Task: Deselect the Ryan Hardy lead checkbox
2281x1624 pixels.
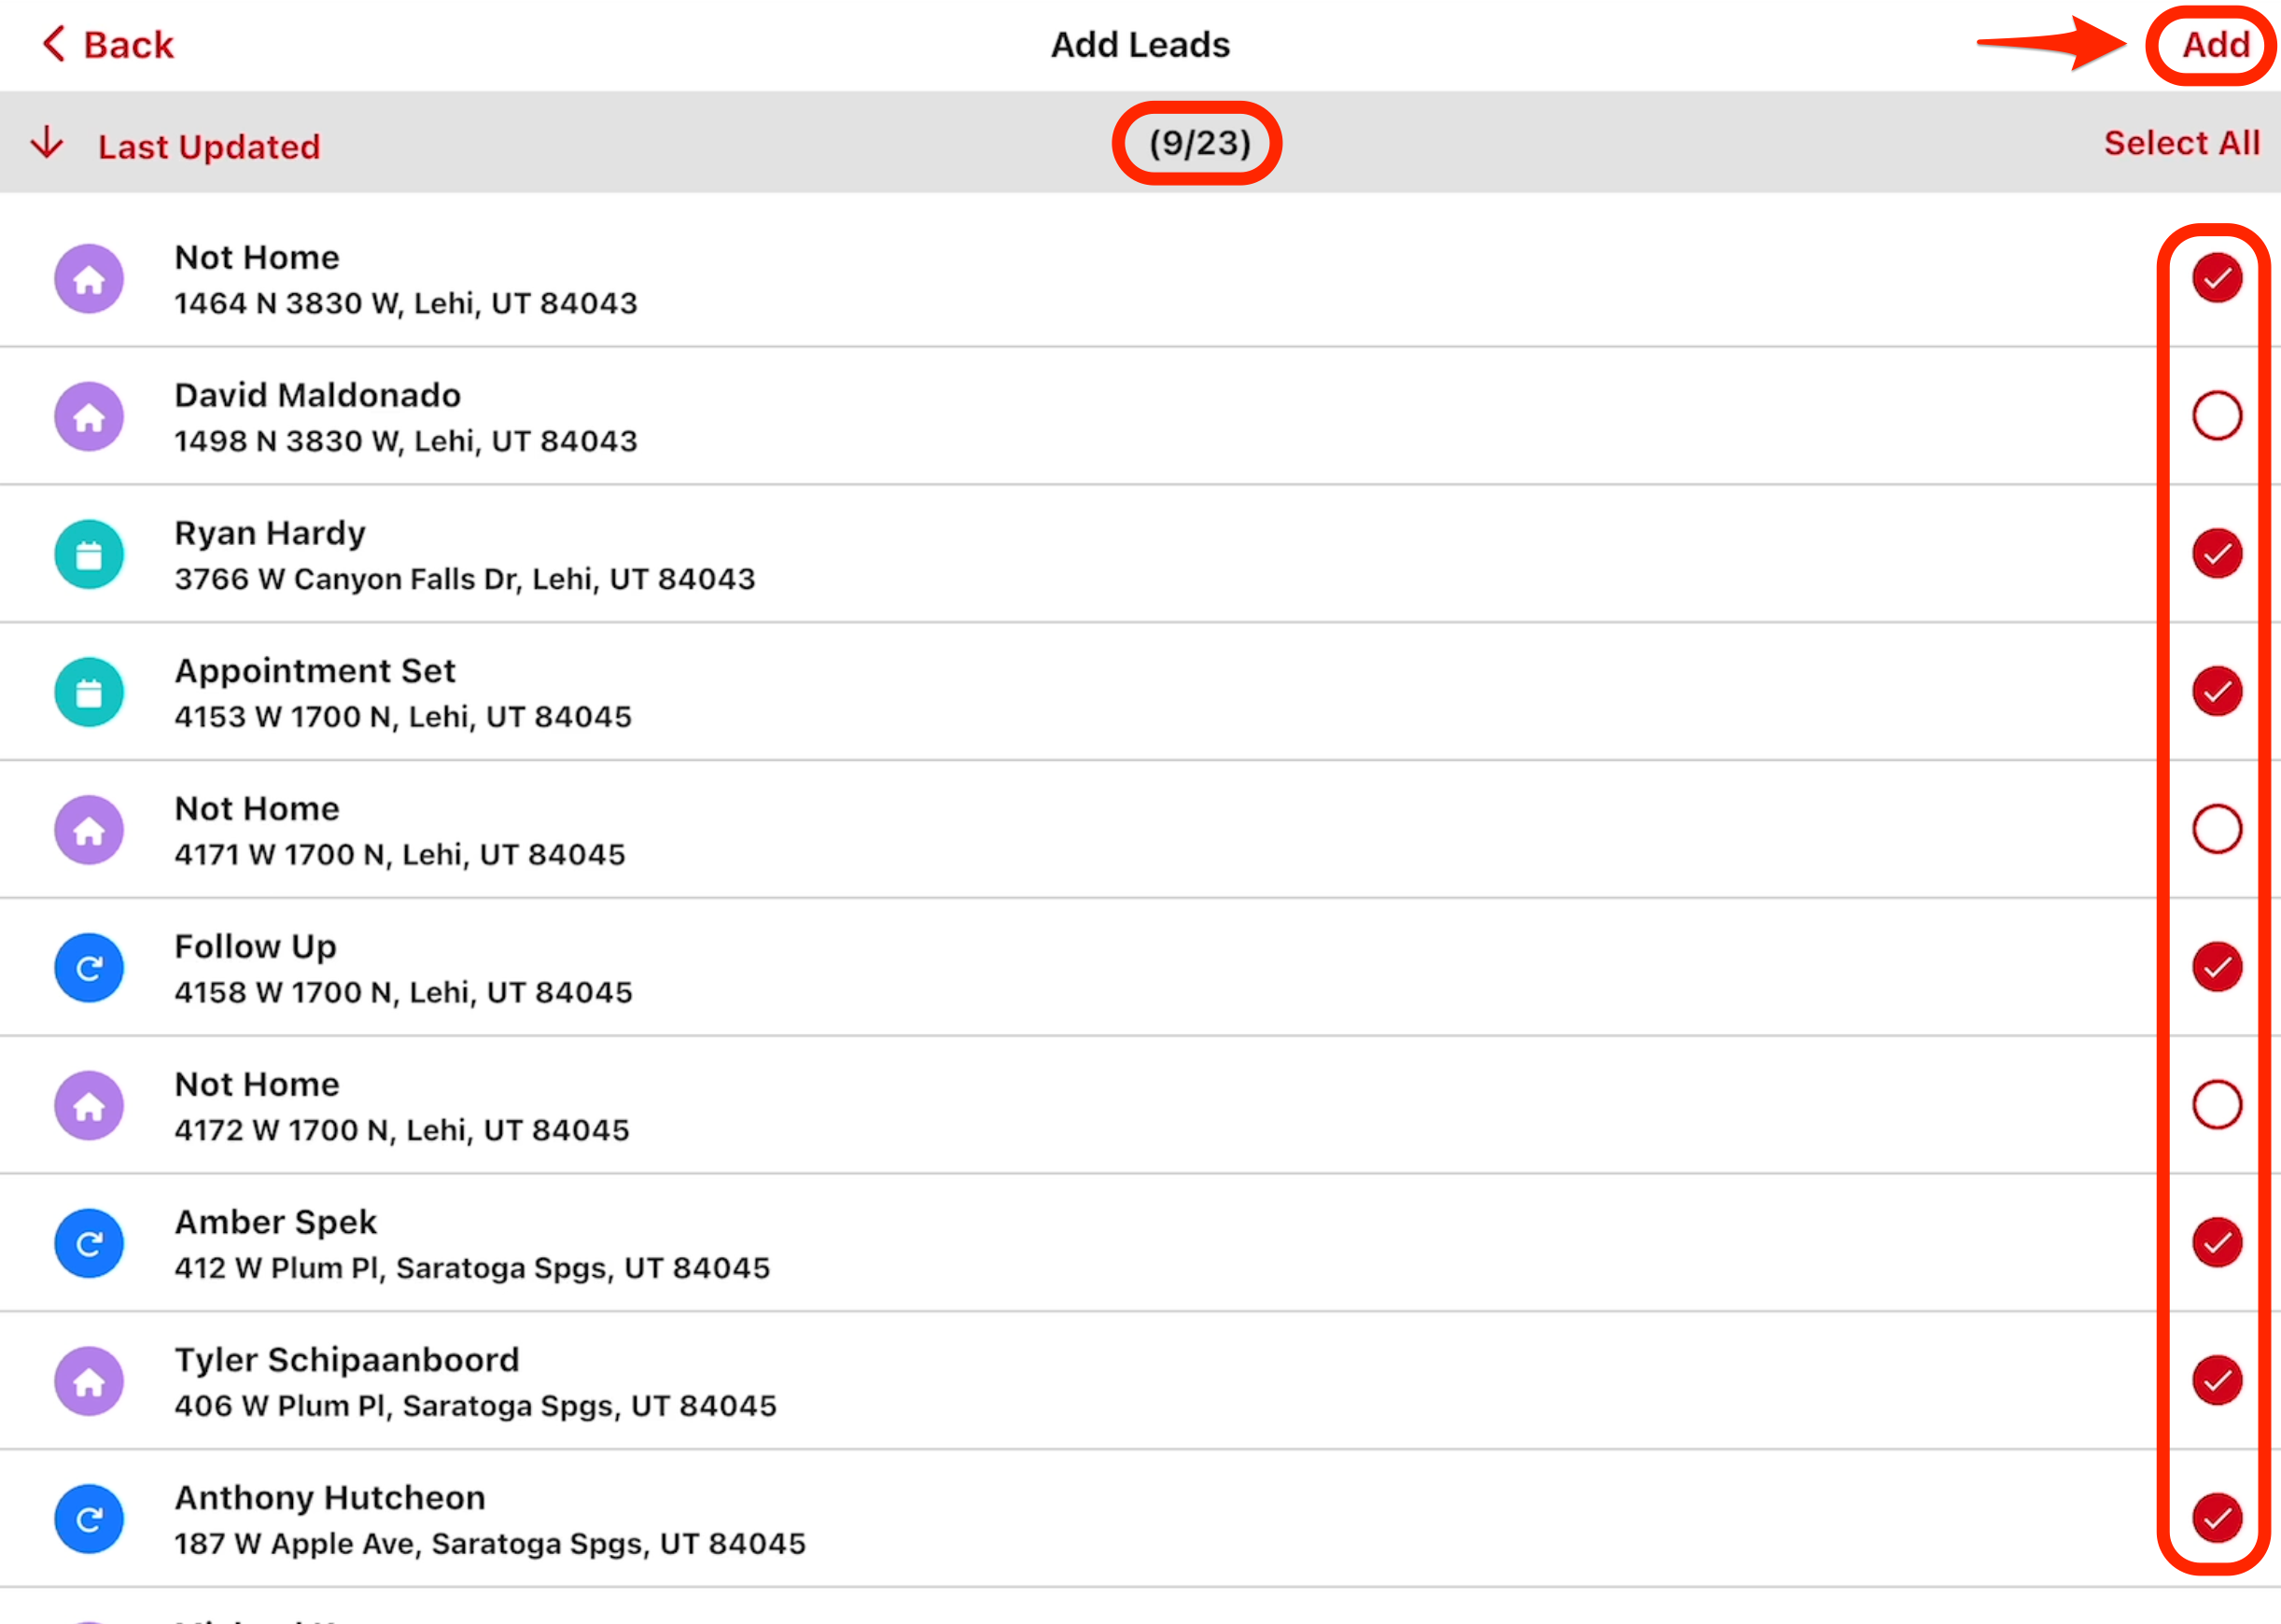Action: 2216,554
